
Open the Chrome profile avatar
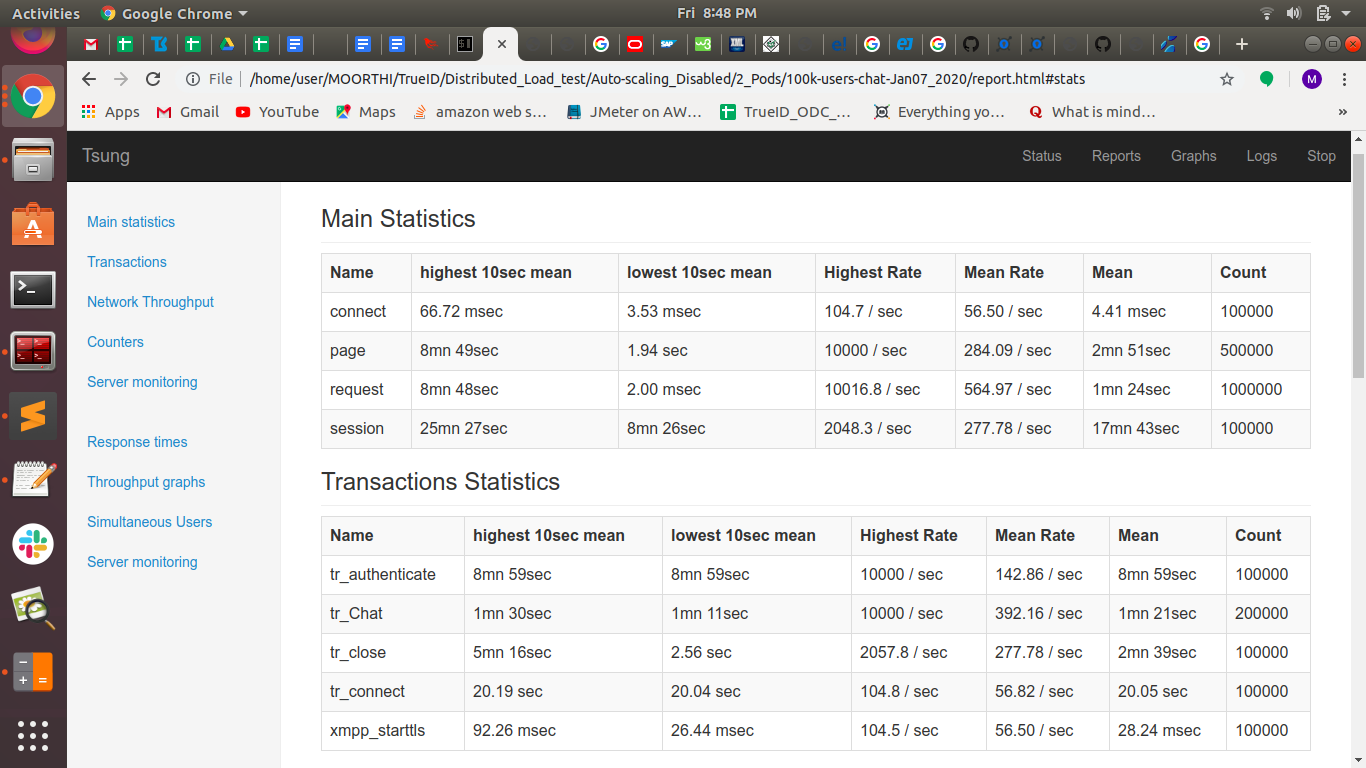tap(1312, 78)
